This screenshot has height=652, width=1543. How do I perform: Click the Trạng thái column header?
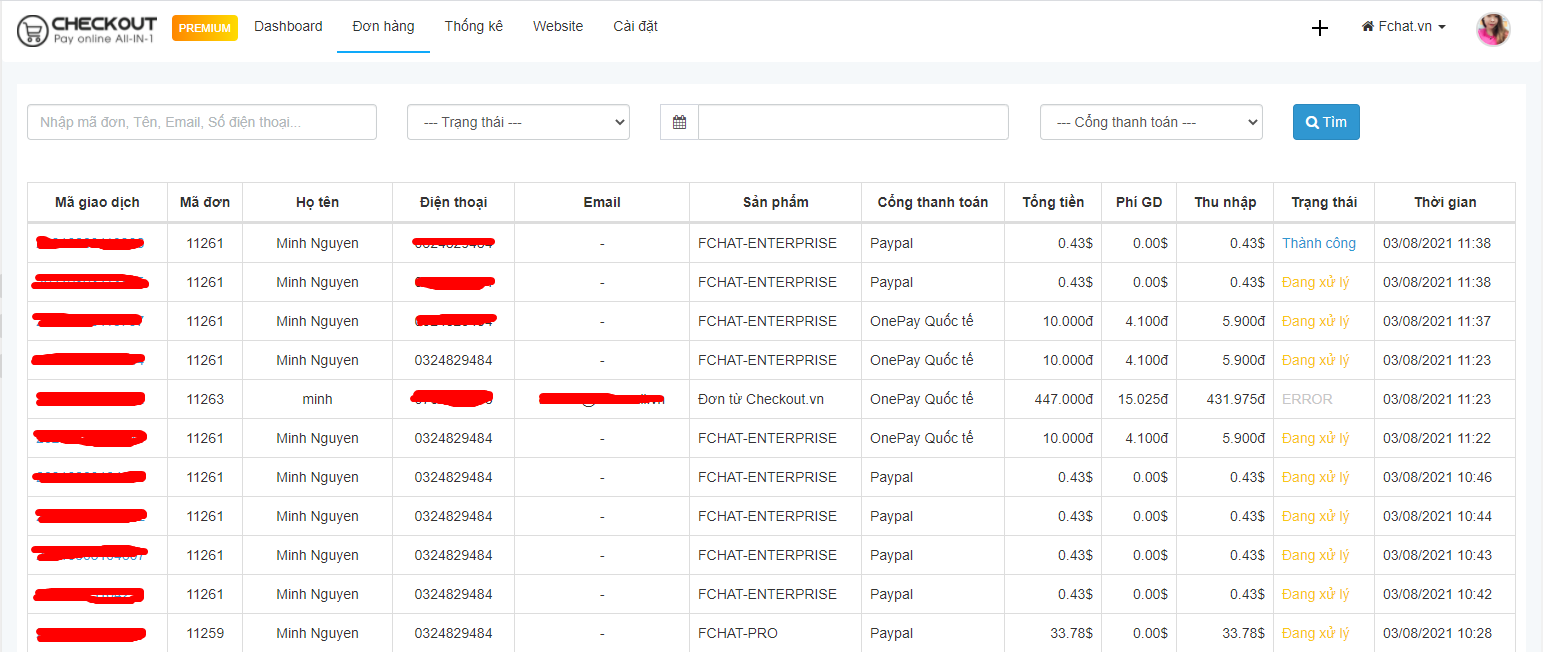pyautogui.click(x=1324, y=202)
